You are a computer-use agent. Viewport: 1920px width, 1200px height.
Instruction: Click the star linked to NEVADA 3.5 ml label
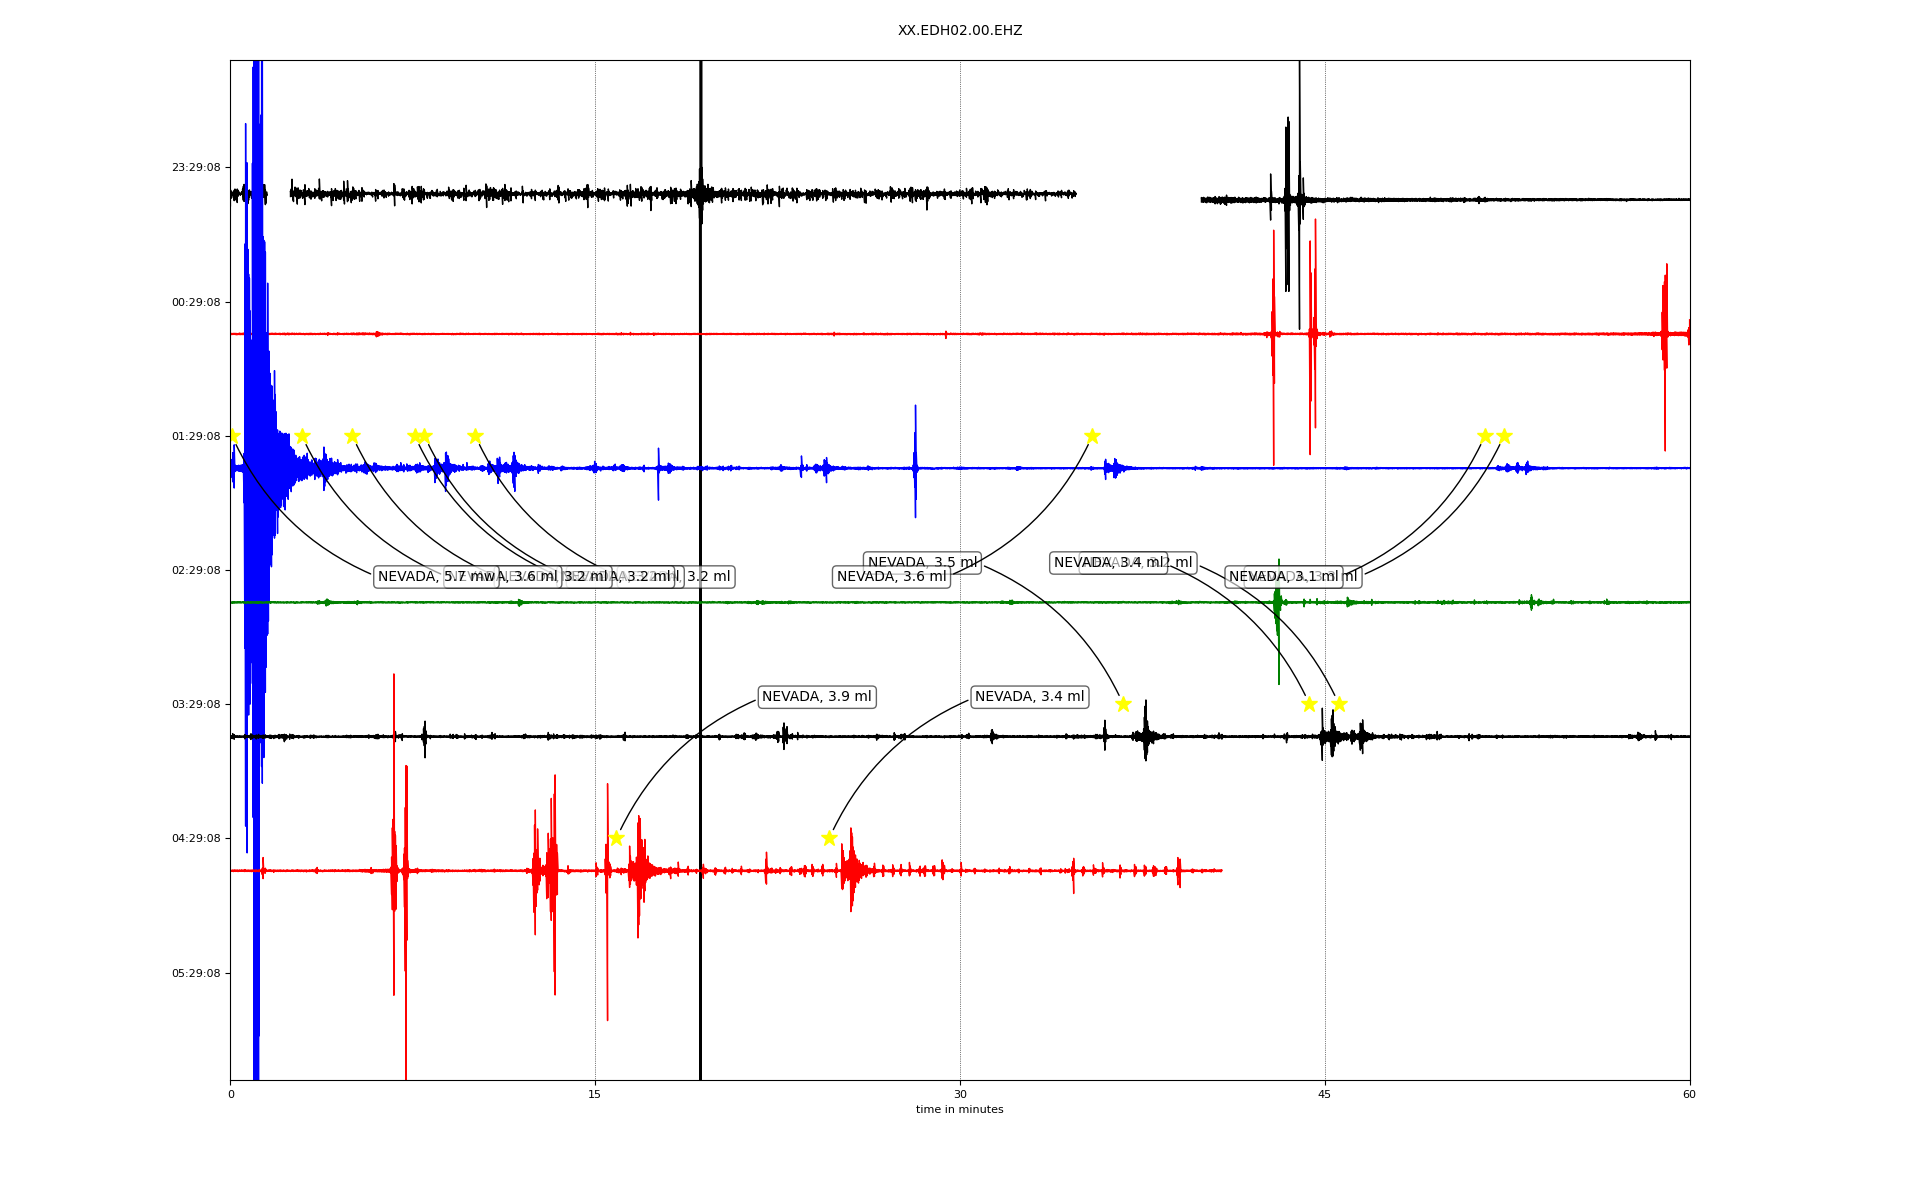[x=1123, y=704]
